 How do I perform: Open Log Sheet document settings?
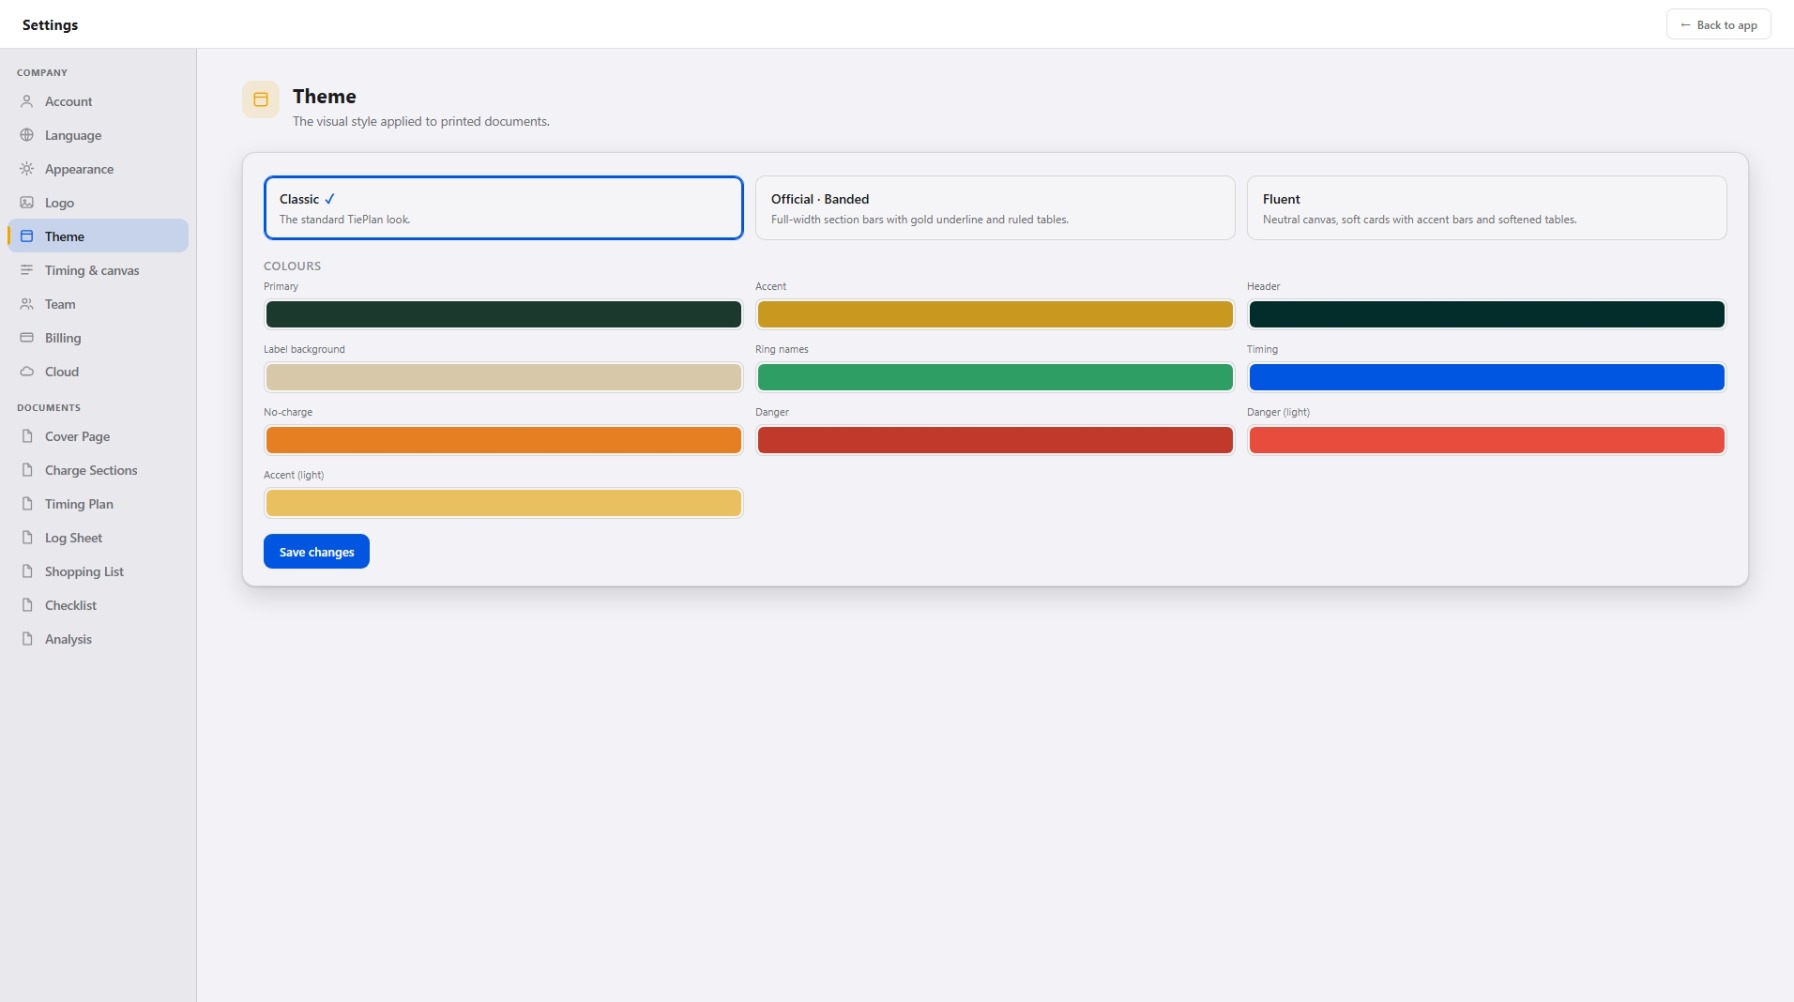tap(98, 537)
